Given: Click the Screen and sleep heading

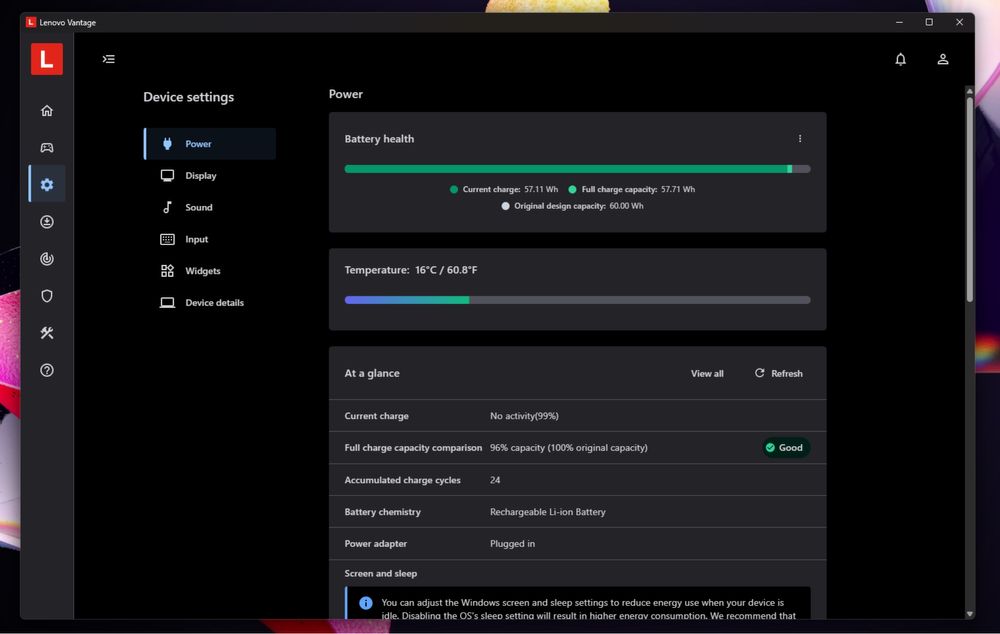Looking at the screenshot, I should pos(381,573).
